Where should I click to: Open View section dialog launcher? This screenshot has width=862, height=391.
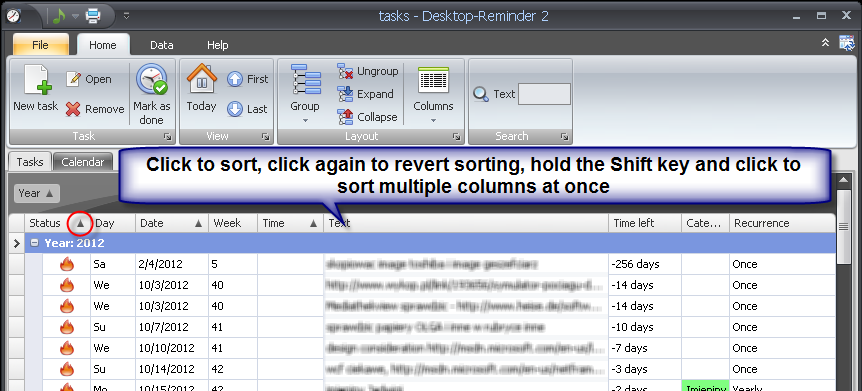[x=266, y=136]
